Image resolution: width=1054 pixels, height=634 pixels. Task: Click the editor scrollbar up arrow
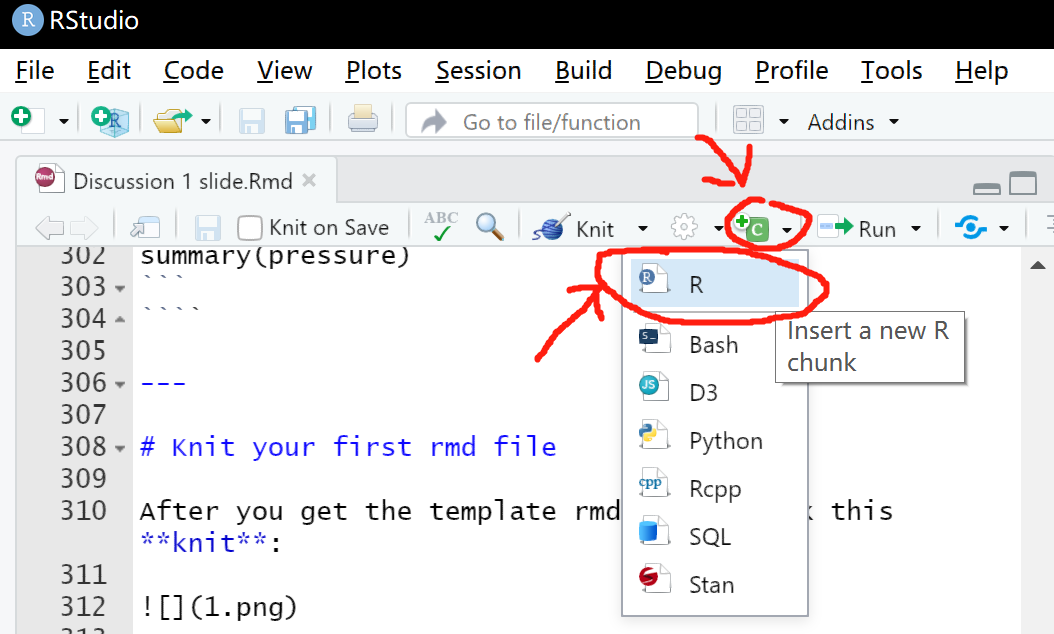tap(1038, 265)
